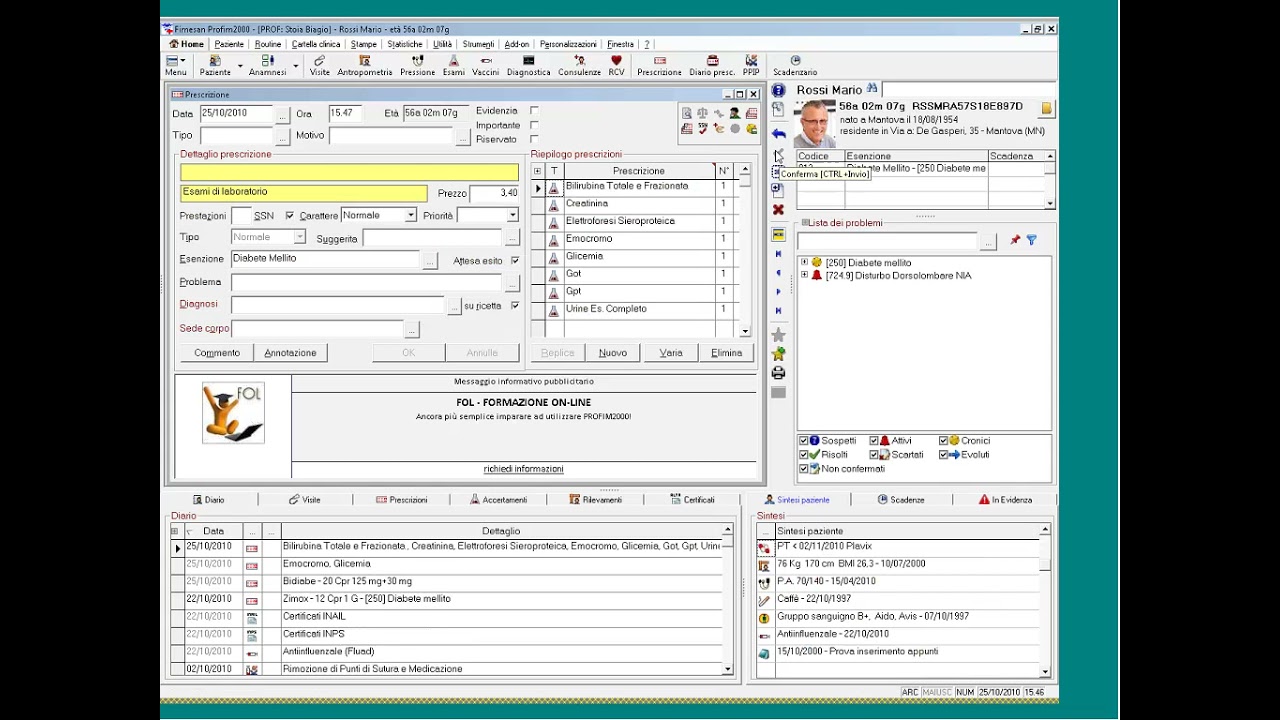Open the Vaccini toolbar icon
Viewport: 1280px width, 720px height.
(x=485, y=66)
